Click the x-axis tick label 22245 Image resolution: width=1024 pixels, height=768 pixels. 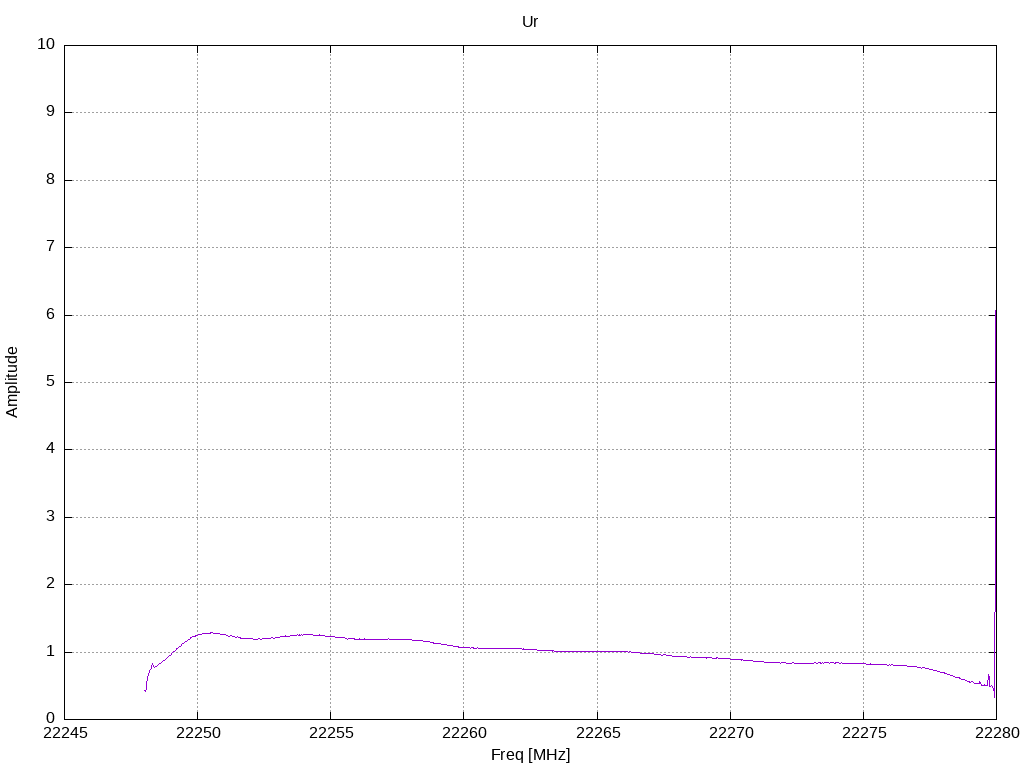65,733
